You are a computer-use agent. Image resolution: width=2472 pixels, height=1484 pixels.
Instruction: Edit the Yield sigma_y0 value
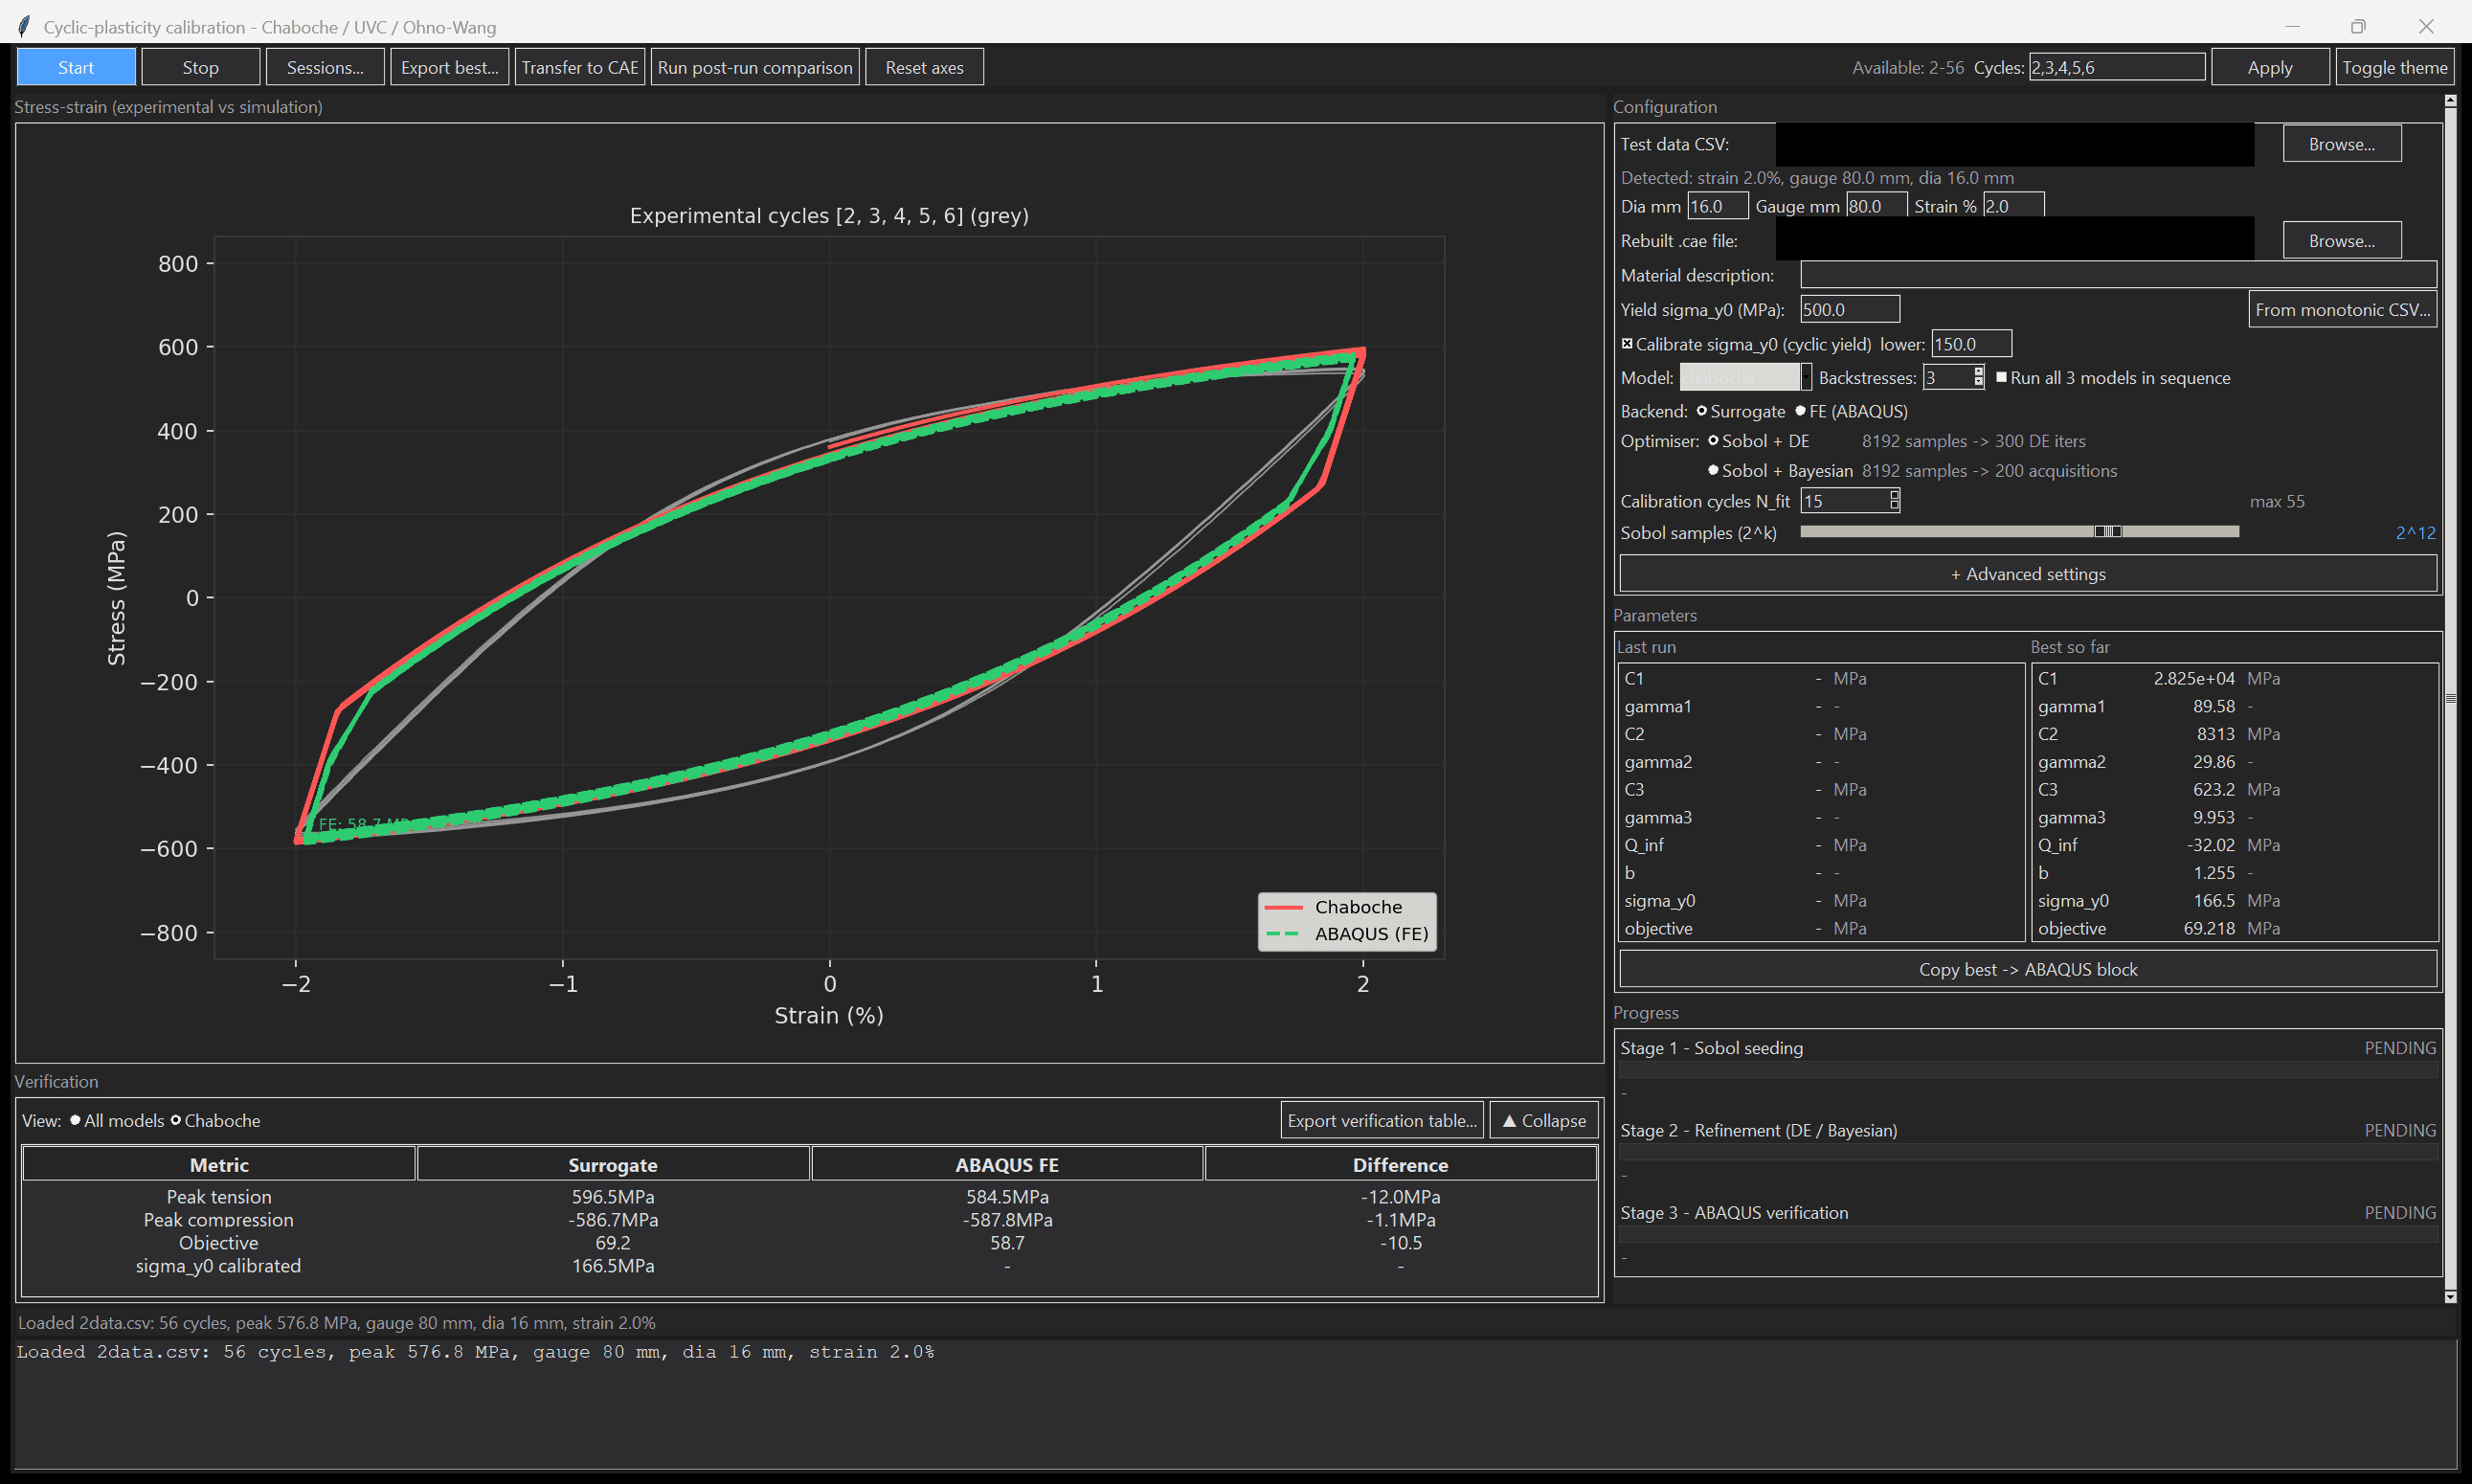click(1849, 309)
